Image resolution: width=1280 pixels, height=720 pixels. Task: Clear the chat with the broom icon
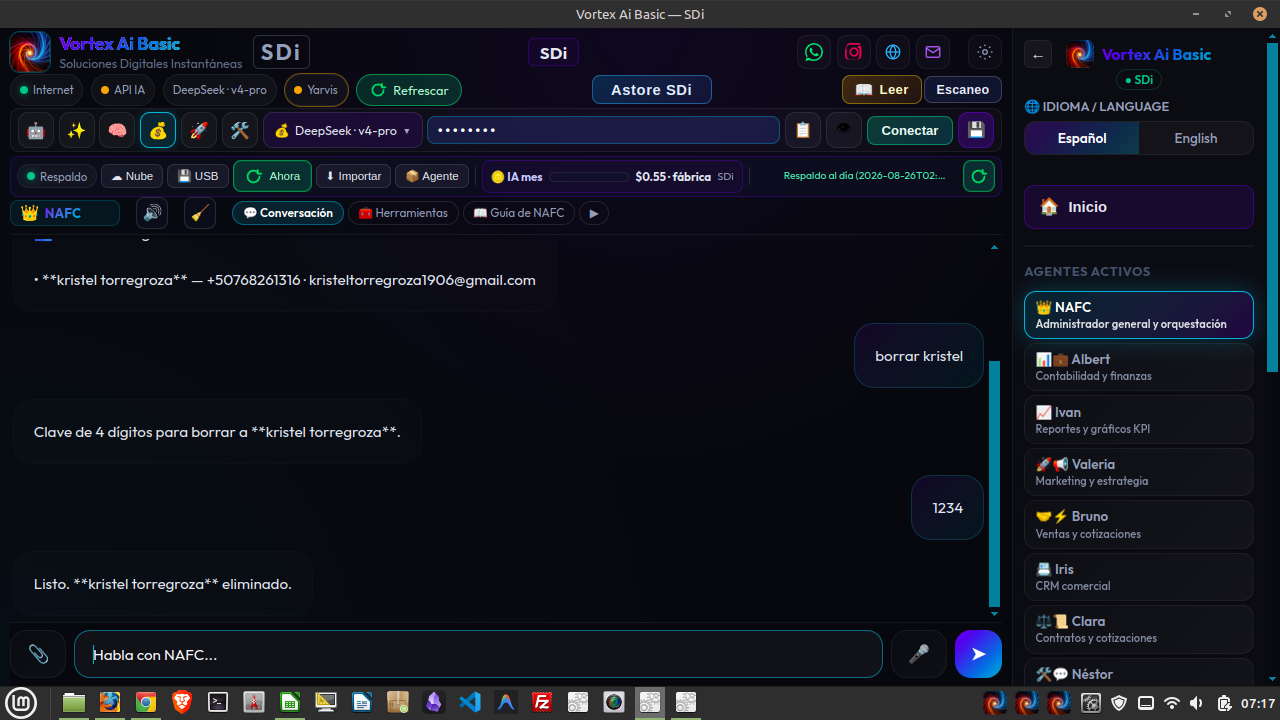click(200, 213)
